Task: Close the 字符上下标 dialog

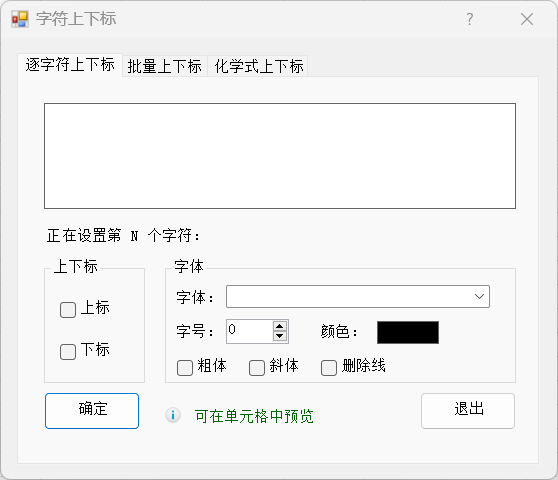Action: pyautogui.click(x=527, y=19)
